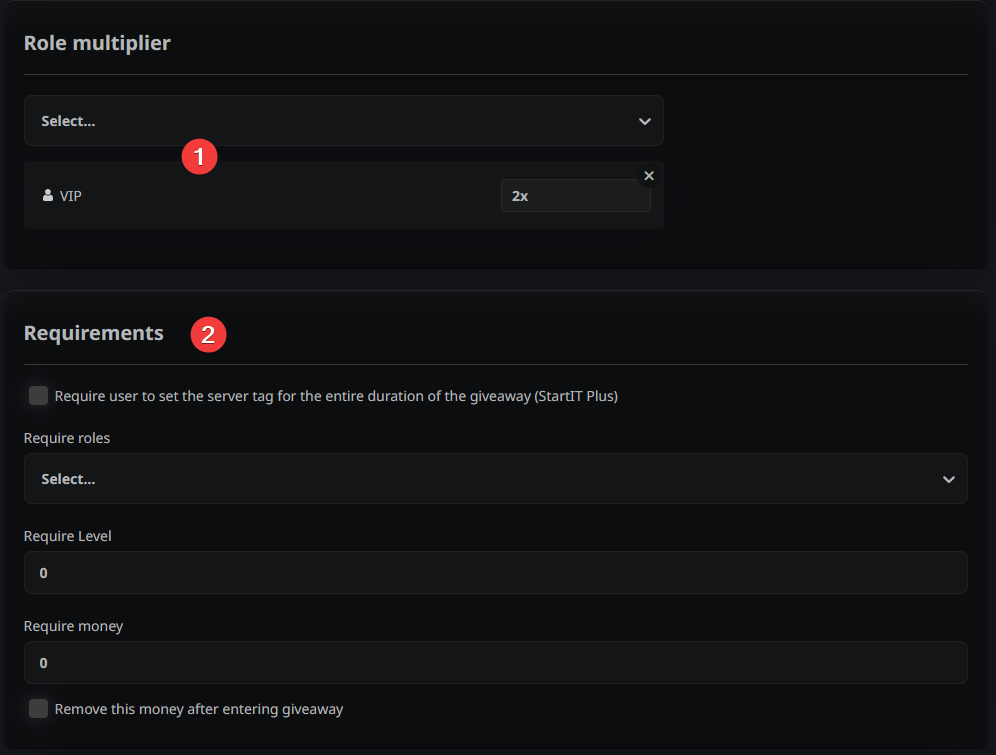
Task: Click the red number 2 marker
Action: pos(209,335)
